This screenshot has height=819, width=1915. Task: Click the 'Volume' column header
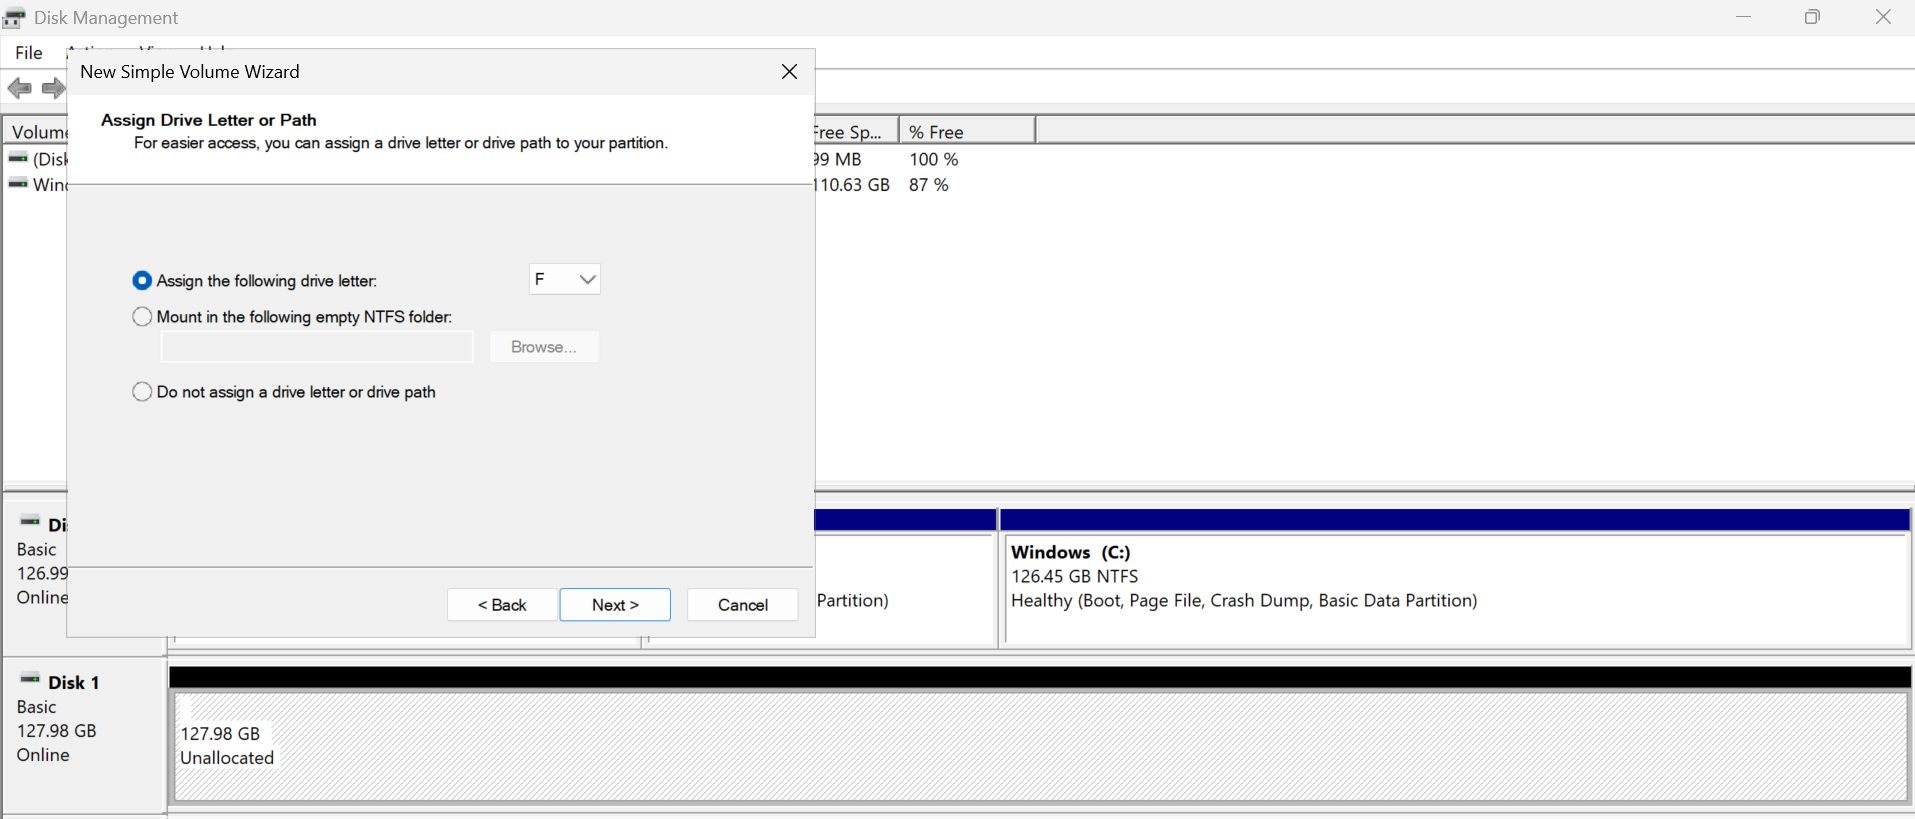tap(38, 132)
